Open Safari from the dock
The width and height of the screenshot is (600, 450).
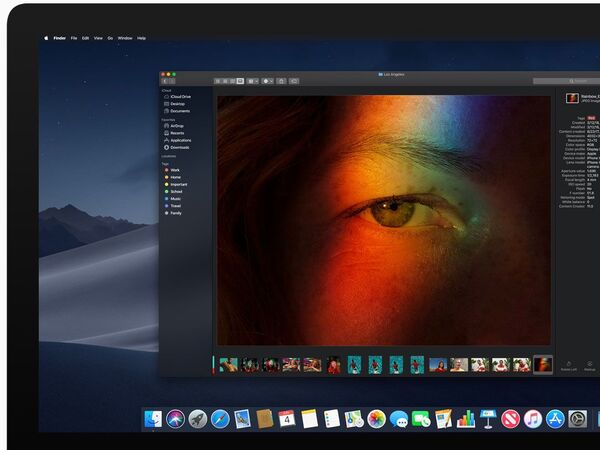(220, 419)
